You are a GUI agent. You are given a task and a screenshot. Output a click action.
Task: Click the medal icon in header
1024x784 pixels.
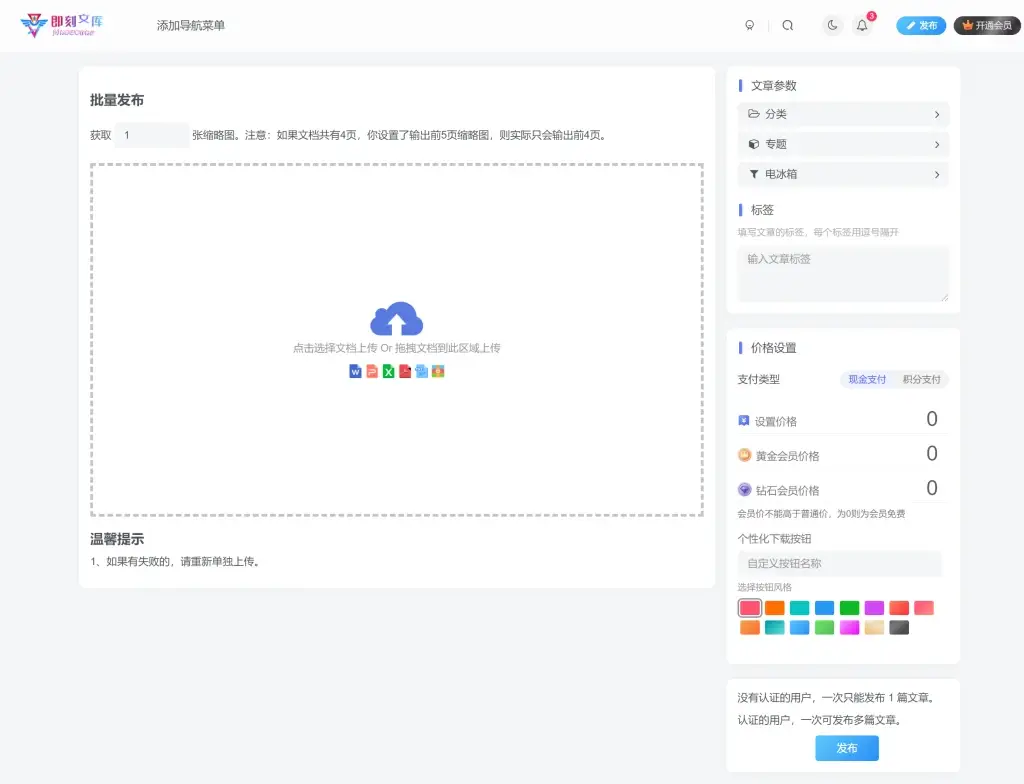point(749,26)
